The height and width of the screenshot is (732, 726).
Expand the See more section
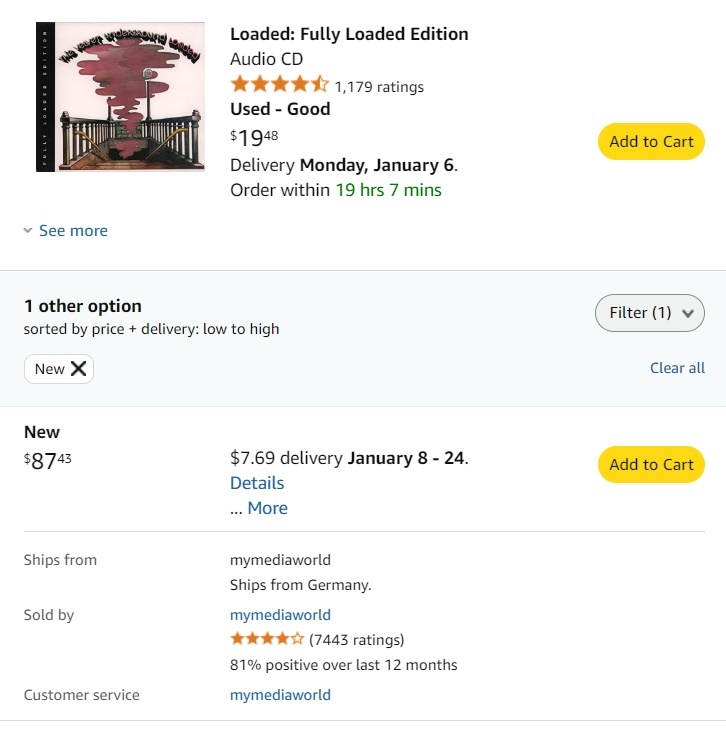[x=72, y=231]
